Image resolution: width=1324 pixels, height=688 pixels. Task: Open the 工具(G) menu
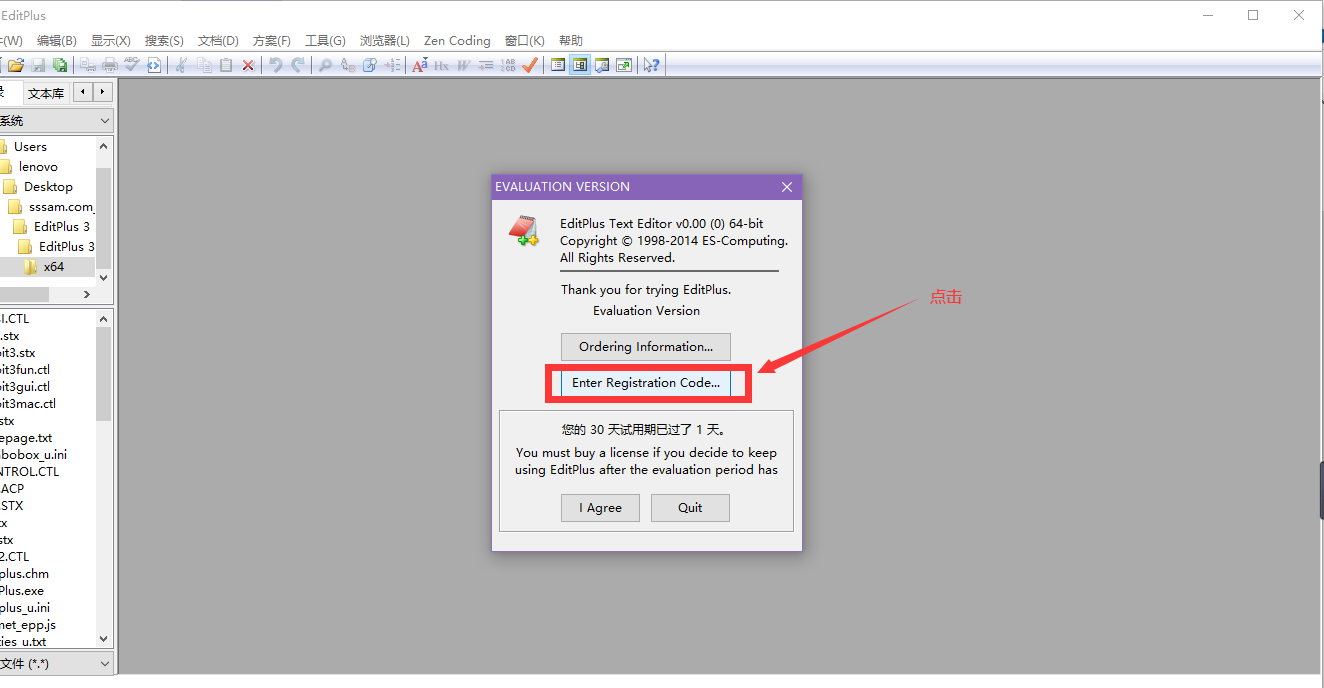coord(325,41)
